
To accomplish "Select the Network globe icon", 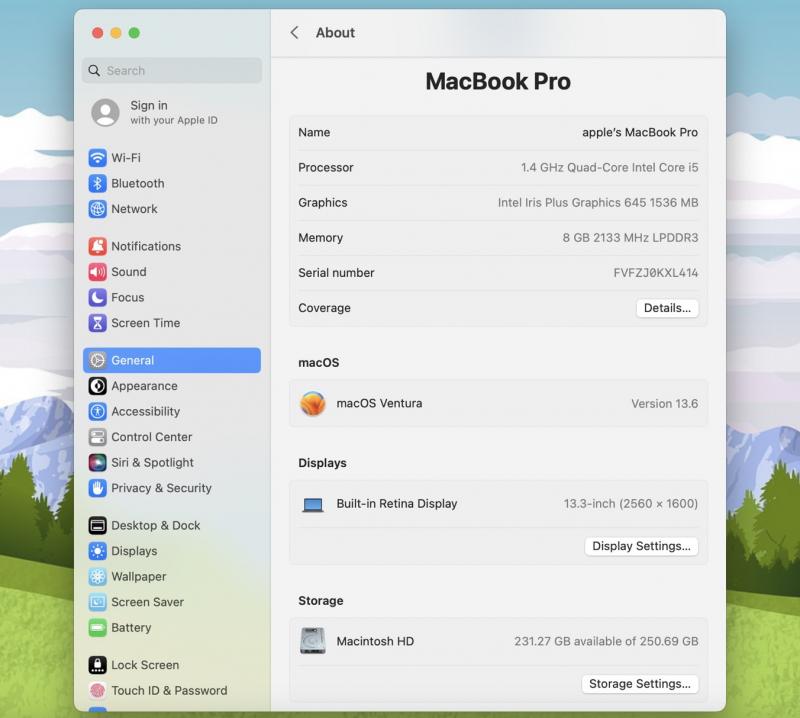I will [x=97, y=209].
